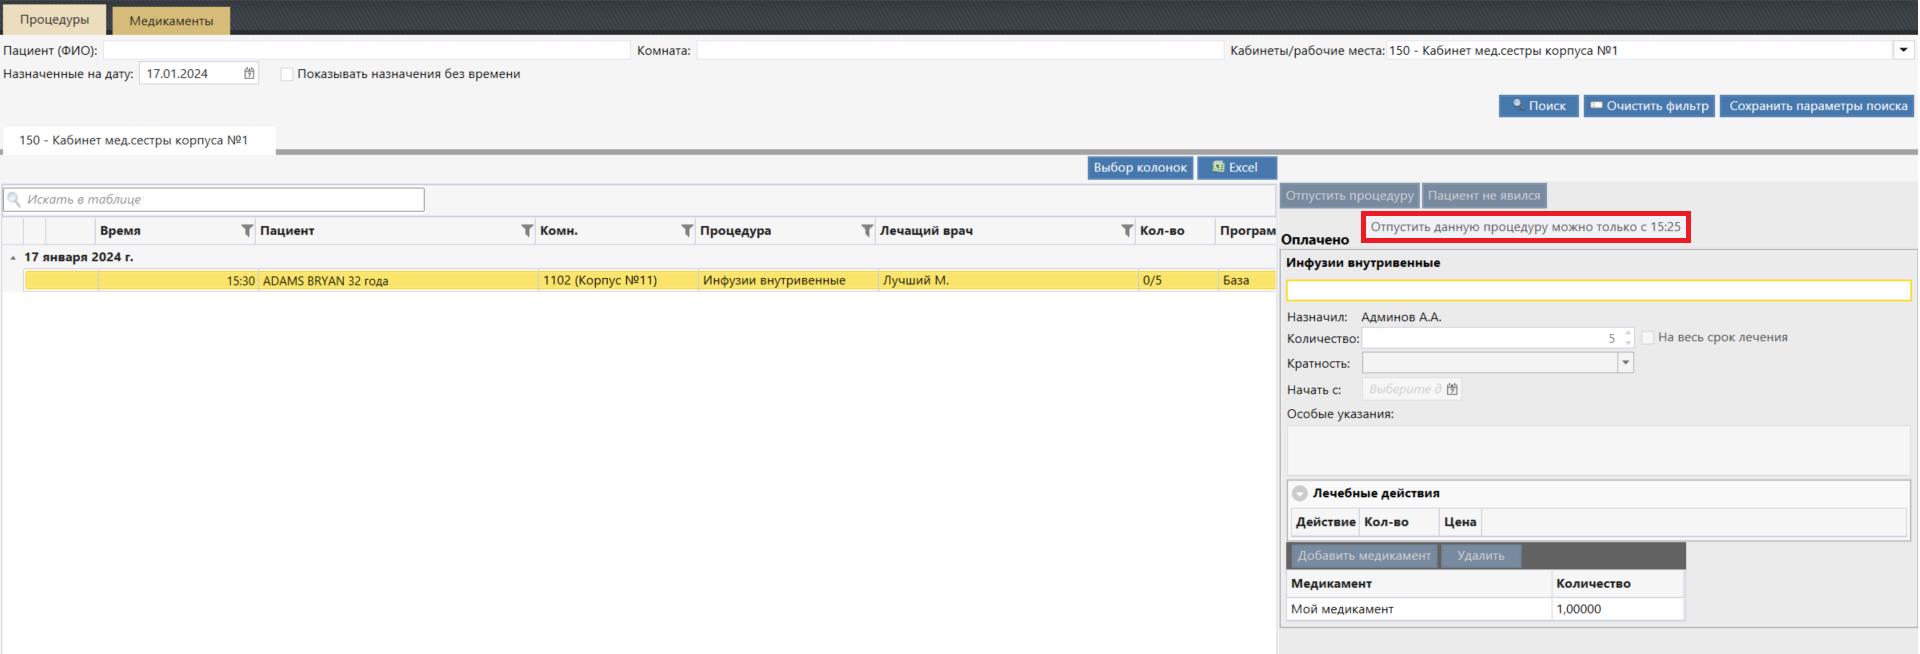
Task: Click the Поиск button
Action: (x=1538, y=106)
